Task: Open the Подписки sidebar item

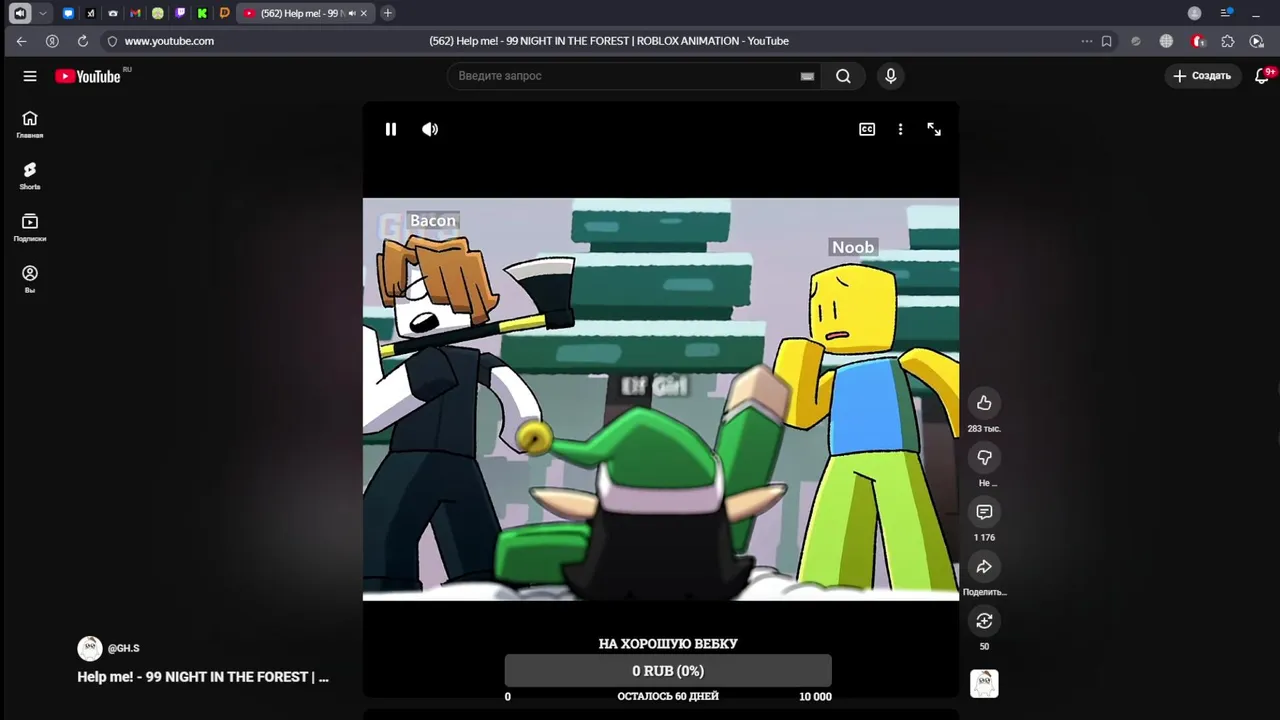Action: click(30, 228)
